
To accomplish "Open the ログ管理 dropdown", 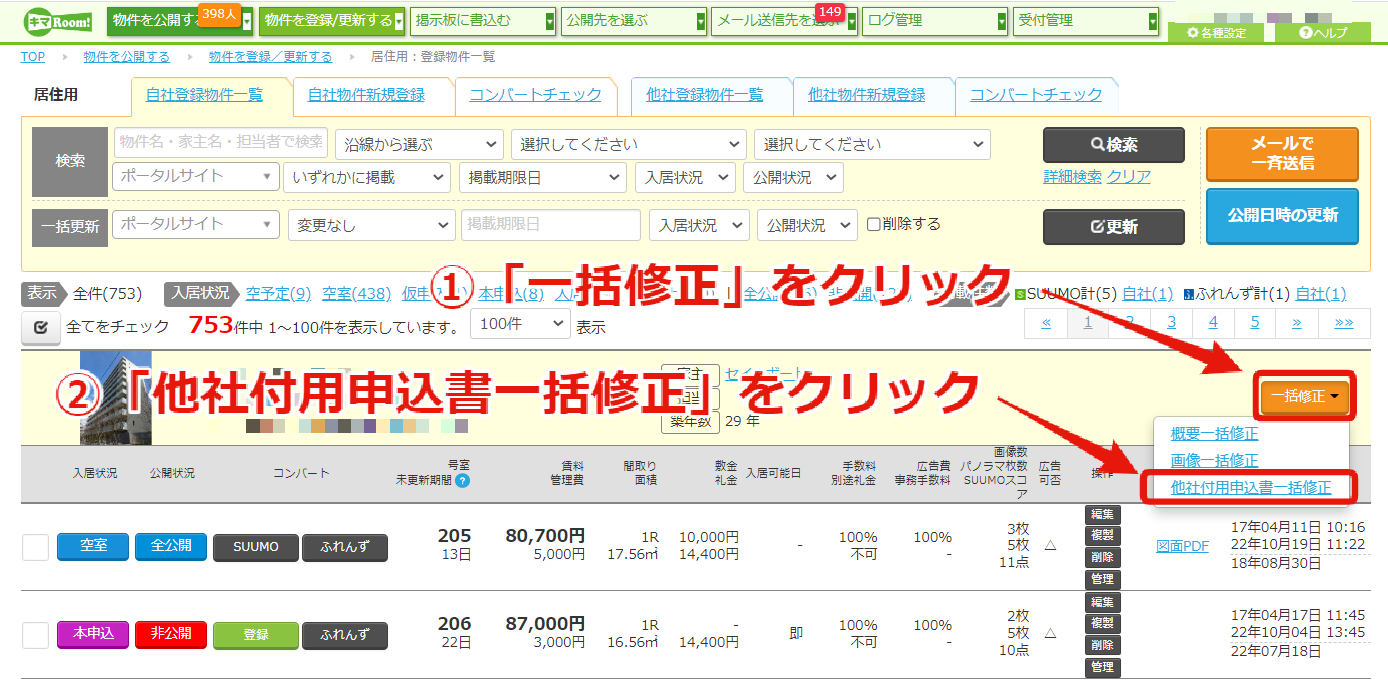I will click(935, 21).
